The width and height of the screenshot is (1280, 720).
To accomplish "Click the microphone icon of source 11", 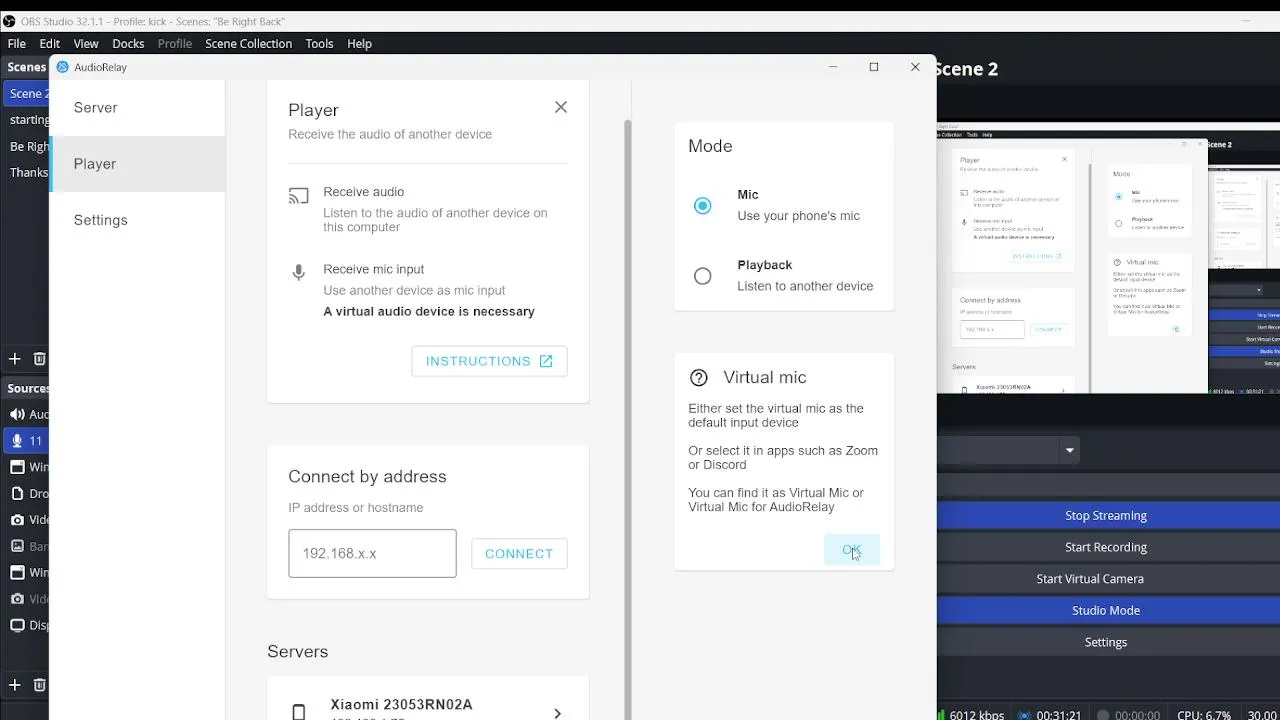I will pos(17,440).
